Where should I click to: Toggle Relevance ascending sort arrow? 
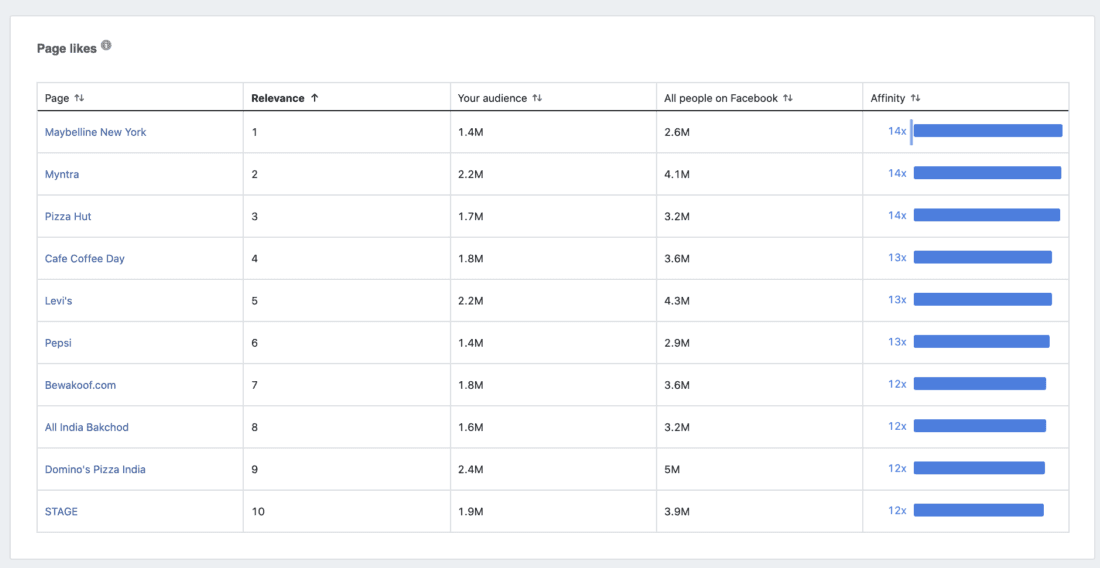pos(314,98)
